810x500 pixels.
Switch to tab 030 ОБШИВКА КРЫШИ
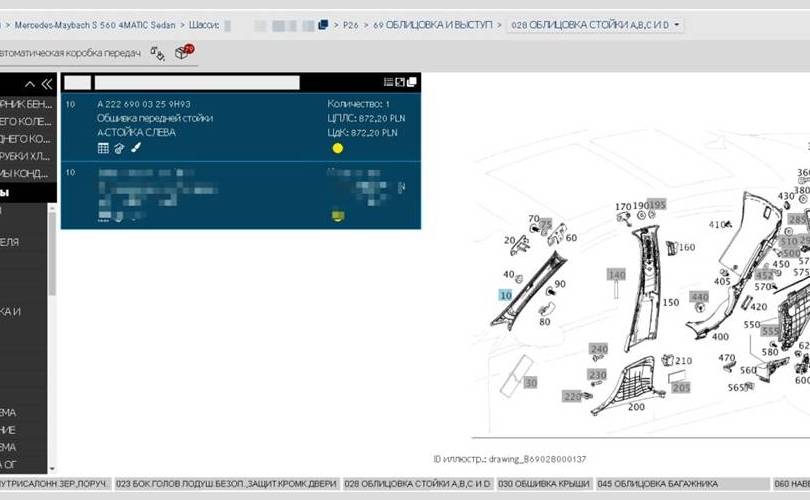545,484
